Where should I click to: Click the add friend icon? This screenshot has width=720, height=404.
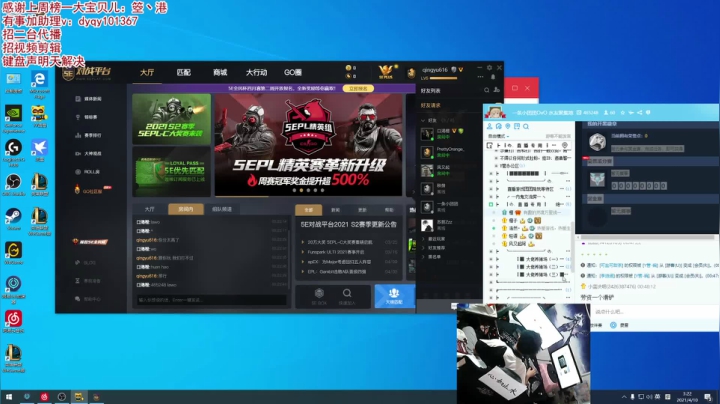(x=497, y=90)
